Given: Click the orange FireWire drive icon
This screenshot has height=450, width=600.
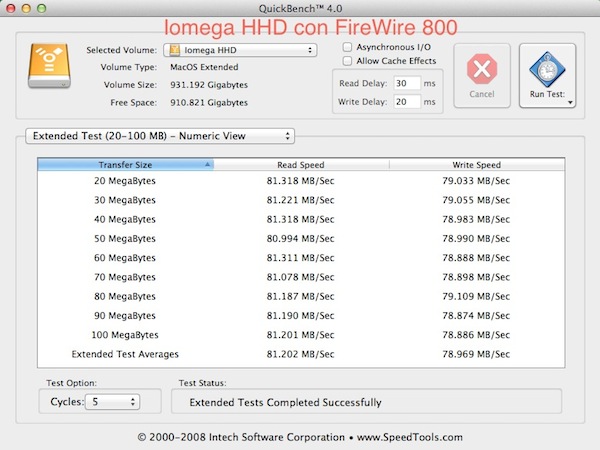Looking at the screenshot, I should pyautogui.click(x=49, y=66).
